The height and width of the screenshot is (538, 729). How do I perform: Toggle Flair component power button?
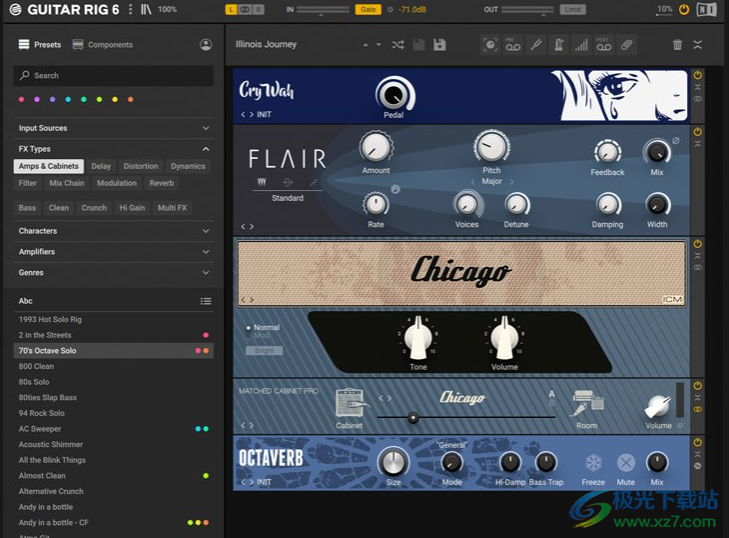pyautogui.click(x=697, y=132)
